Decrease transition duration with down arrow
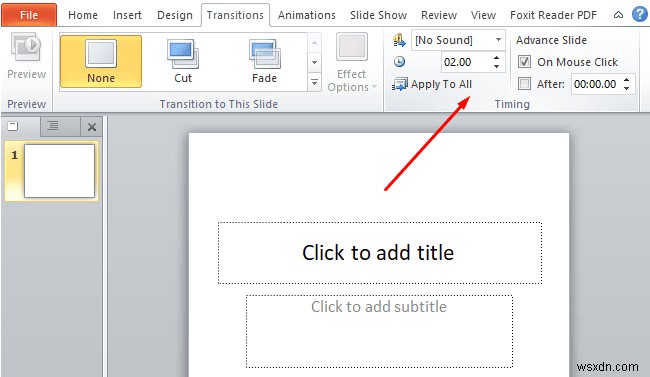The image size is (650, 377). (x=497, y=66)
